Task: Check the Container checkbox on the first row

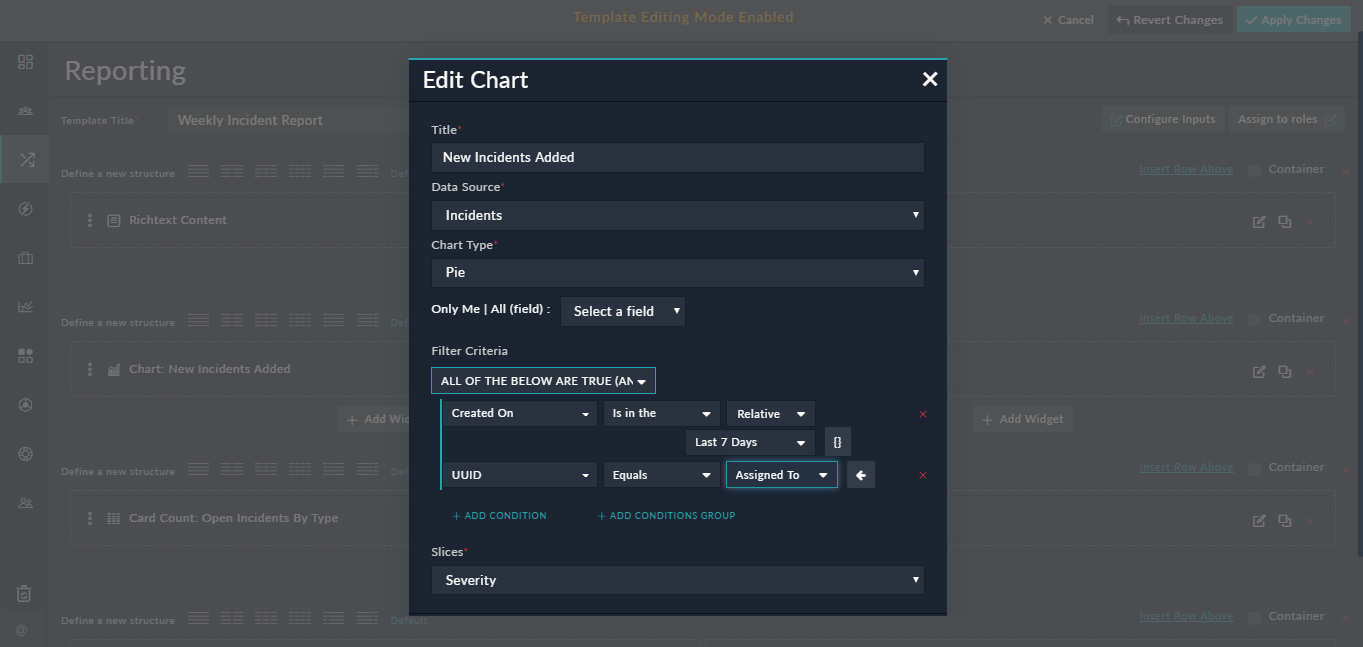Action: click(x=1253, y=168)
